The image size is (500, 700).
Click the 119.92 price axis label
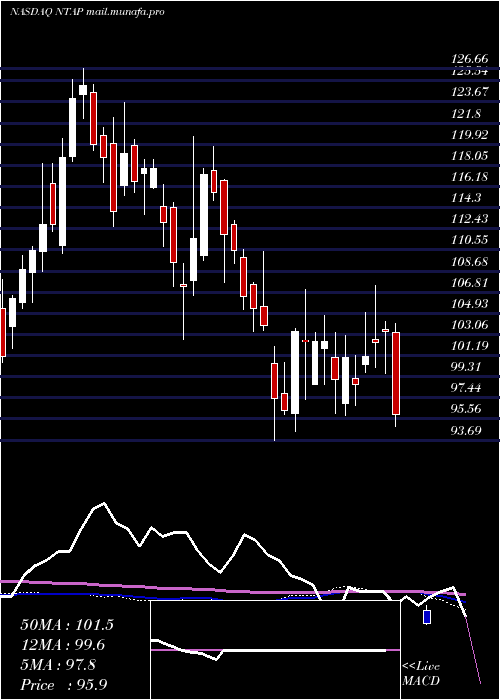tap(470, 135)
